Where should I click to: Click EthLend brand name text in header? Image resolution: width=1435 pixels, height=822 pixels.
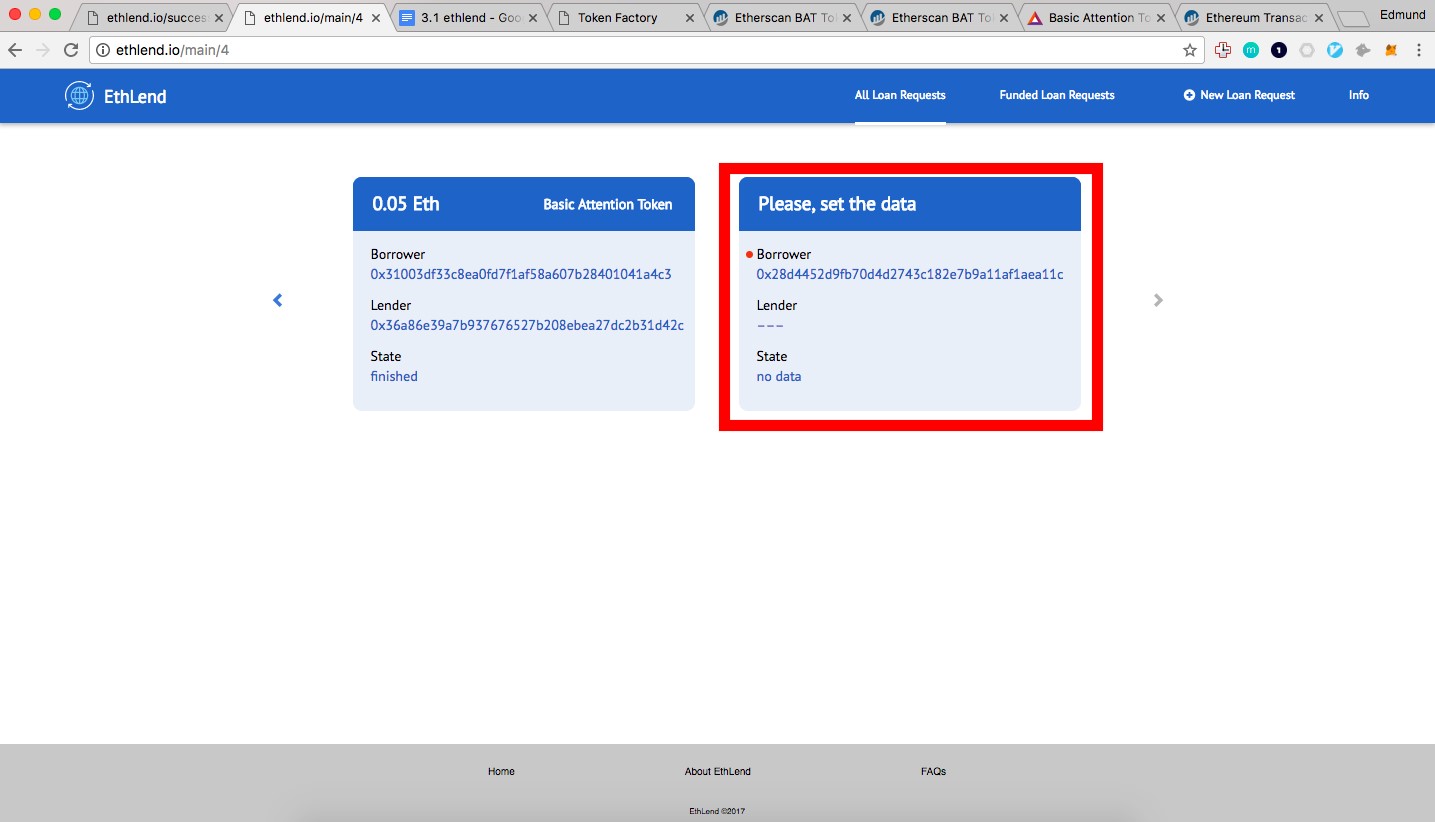pyautogui.click(x=135, y=96)
